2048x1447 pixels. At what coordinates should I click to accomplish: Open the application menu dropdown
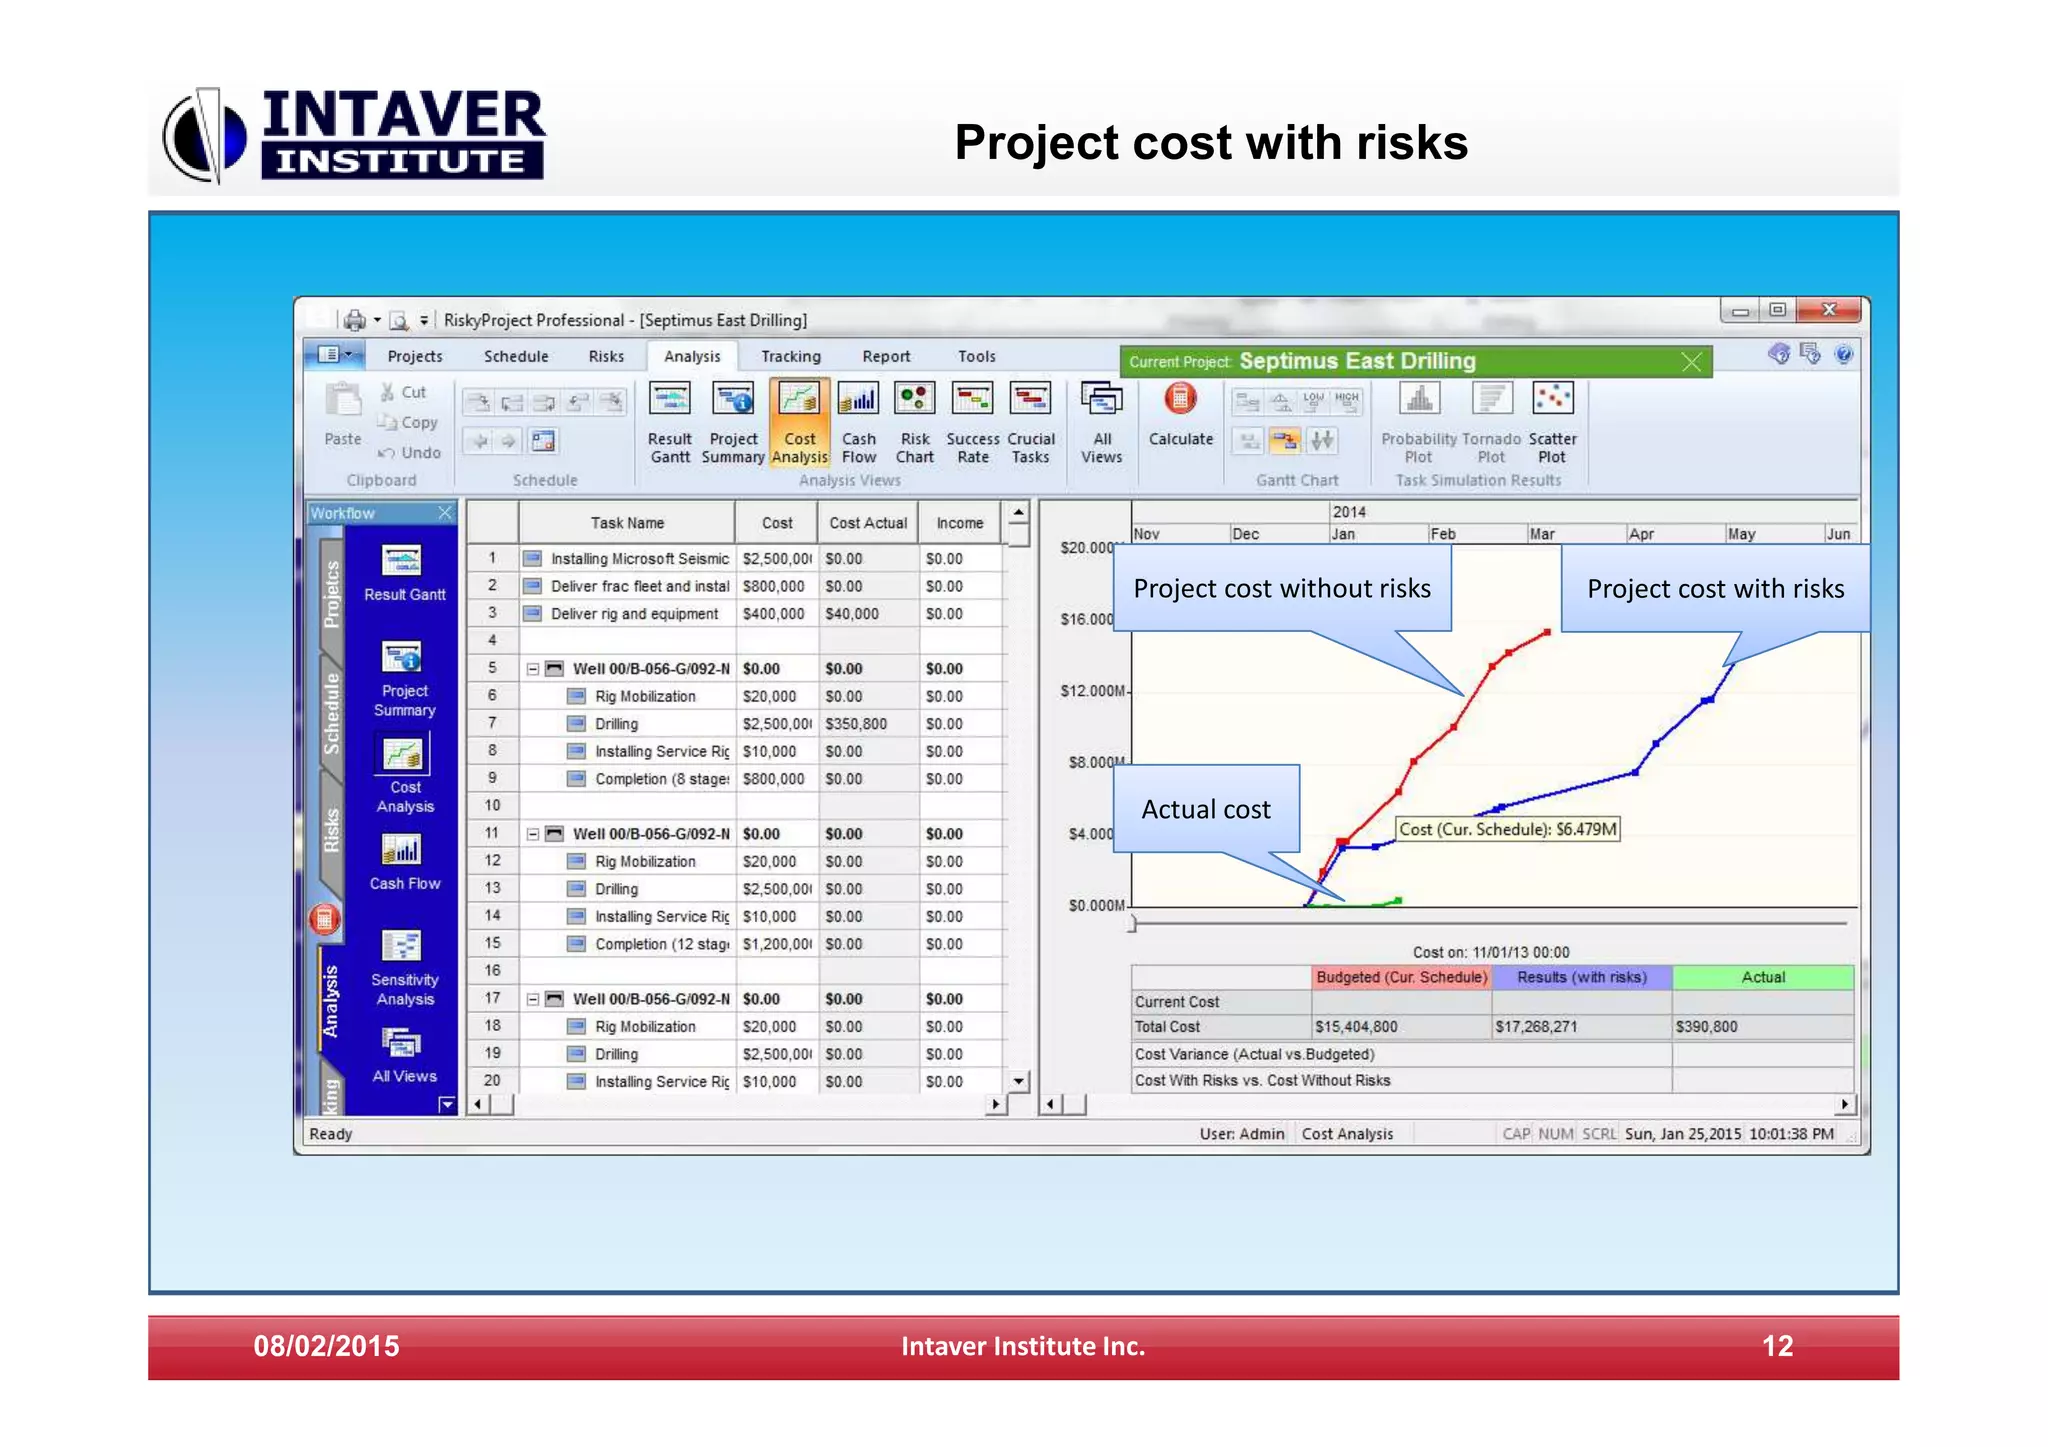click(334, 355)
